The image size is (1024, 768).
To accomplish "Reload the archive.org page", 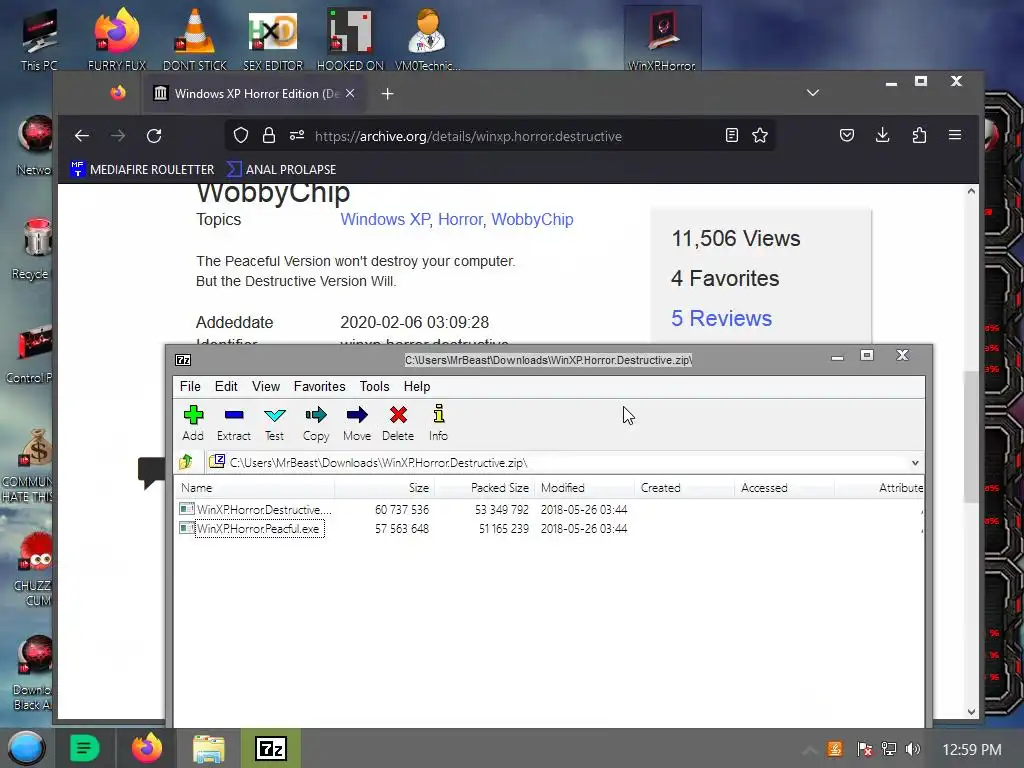I will [x=154, y=136].
